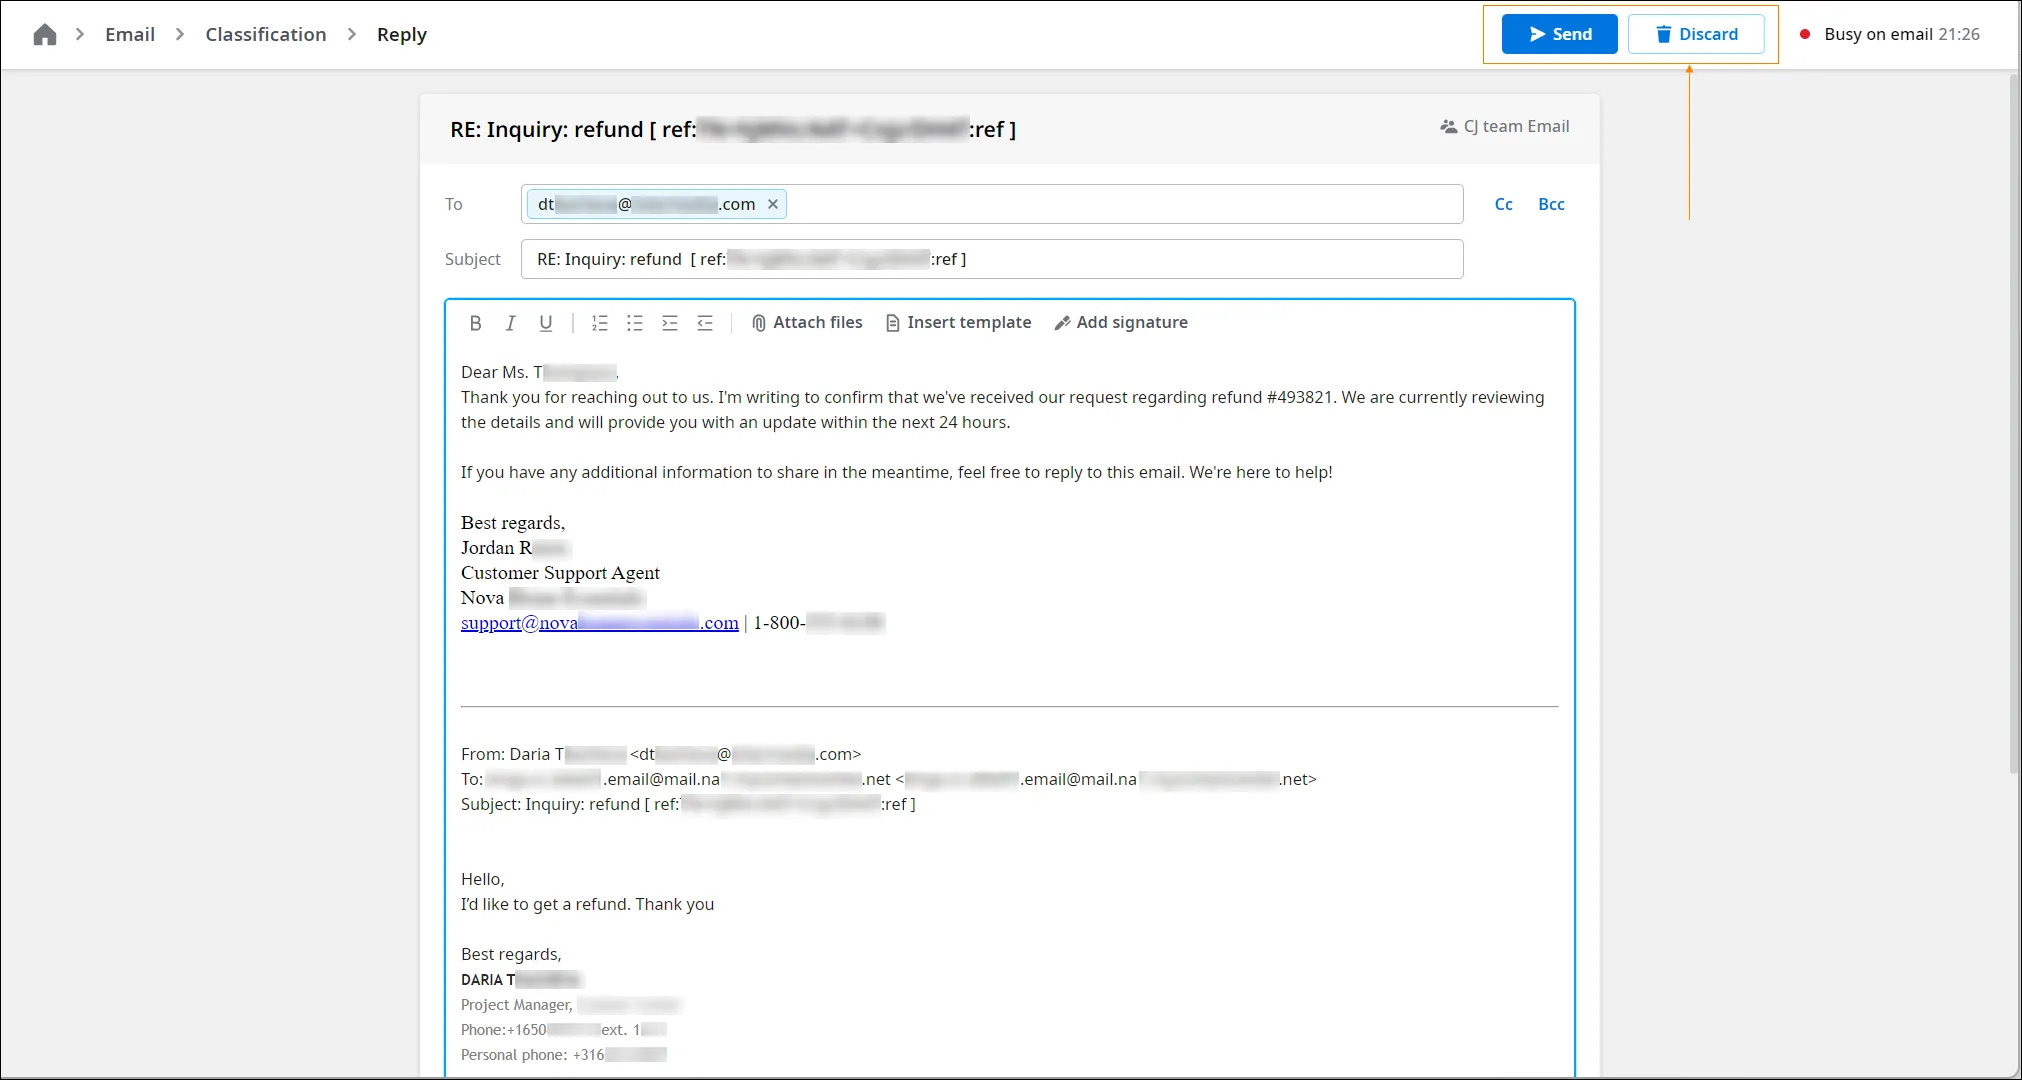
Task: Attach files to the email
Action: [807, 323]
